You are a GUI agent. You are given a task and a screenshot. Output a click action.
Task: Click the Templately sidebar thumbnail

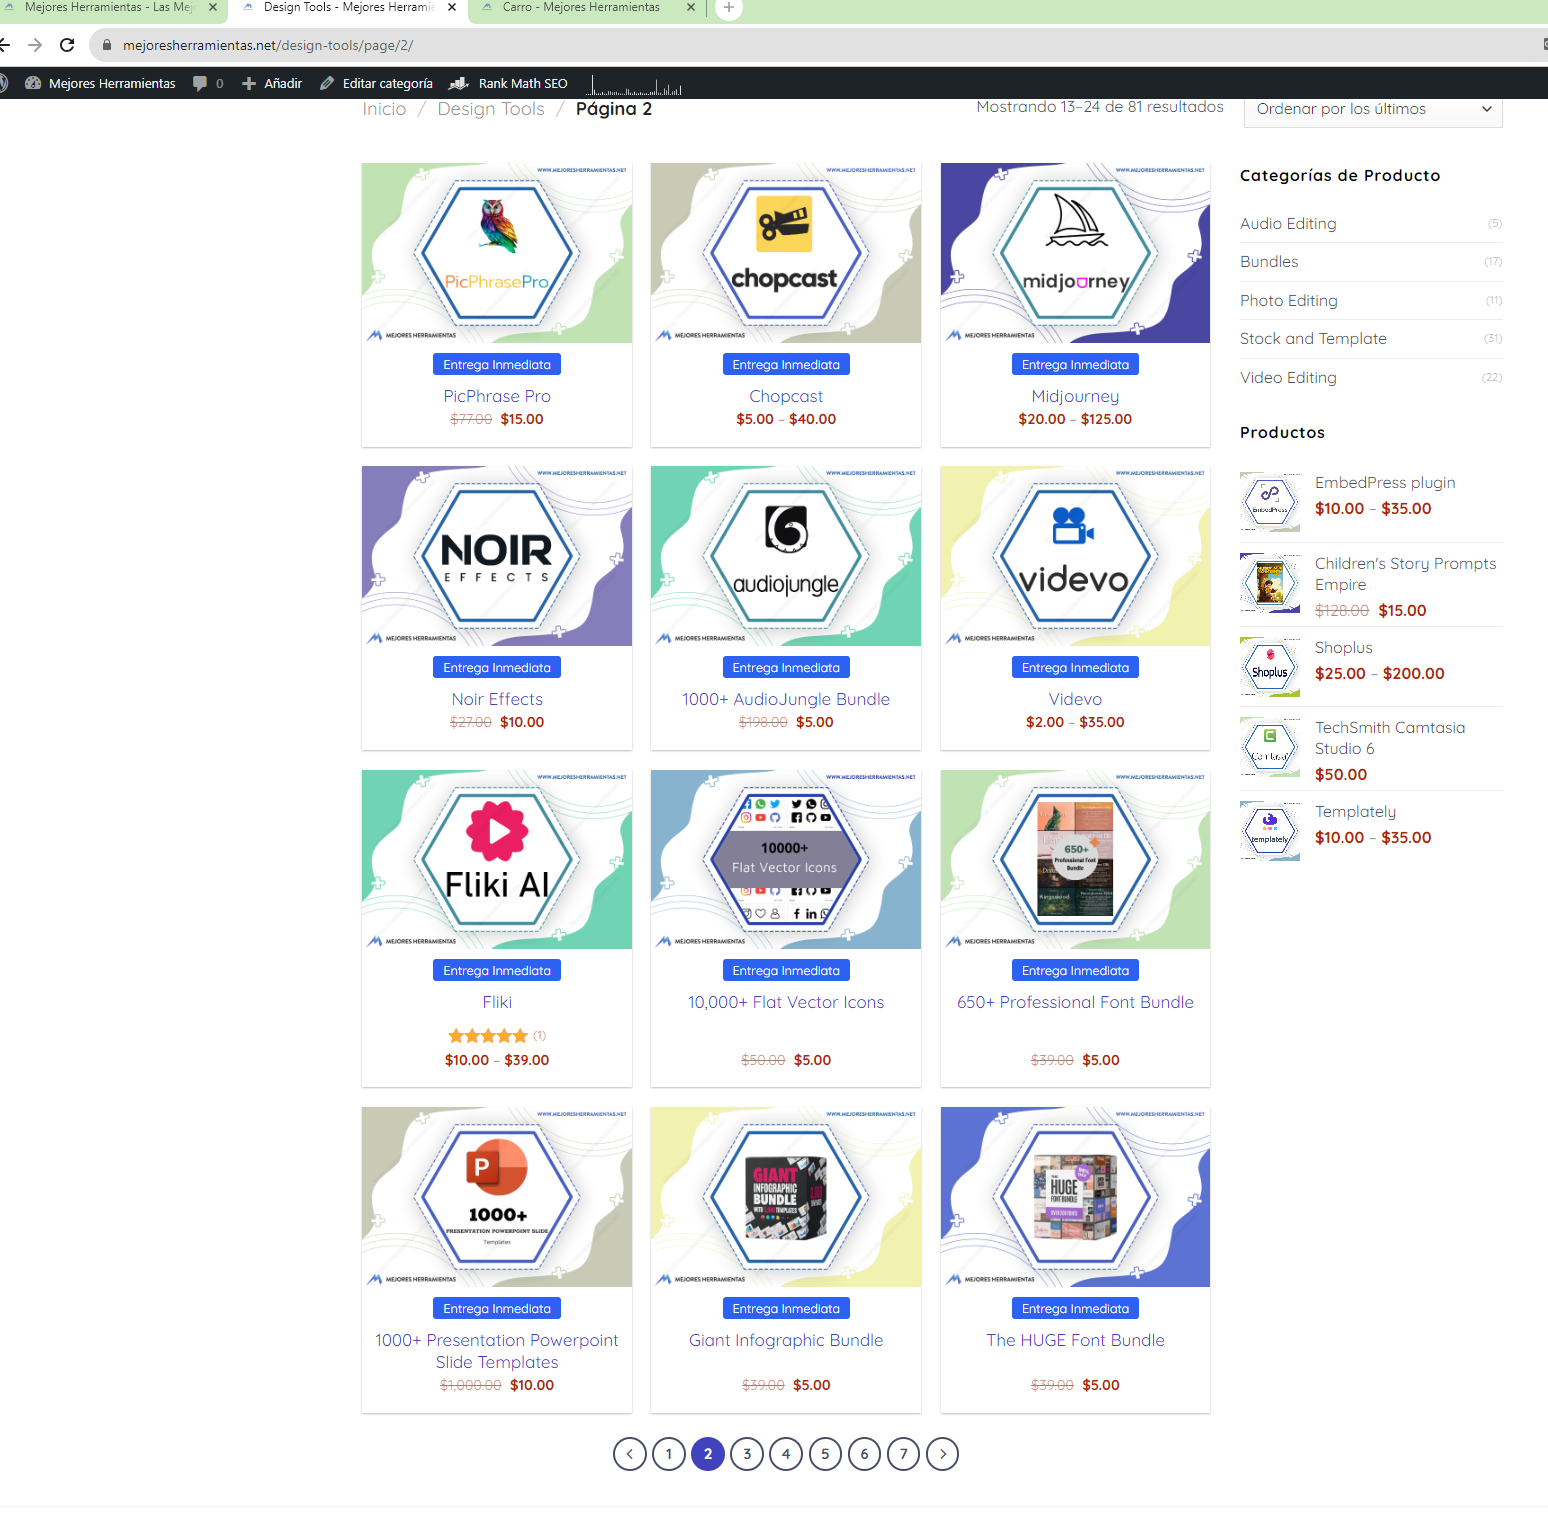[x=1270, y=831]
